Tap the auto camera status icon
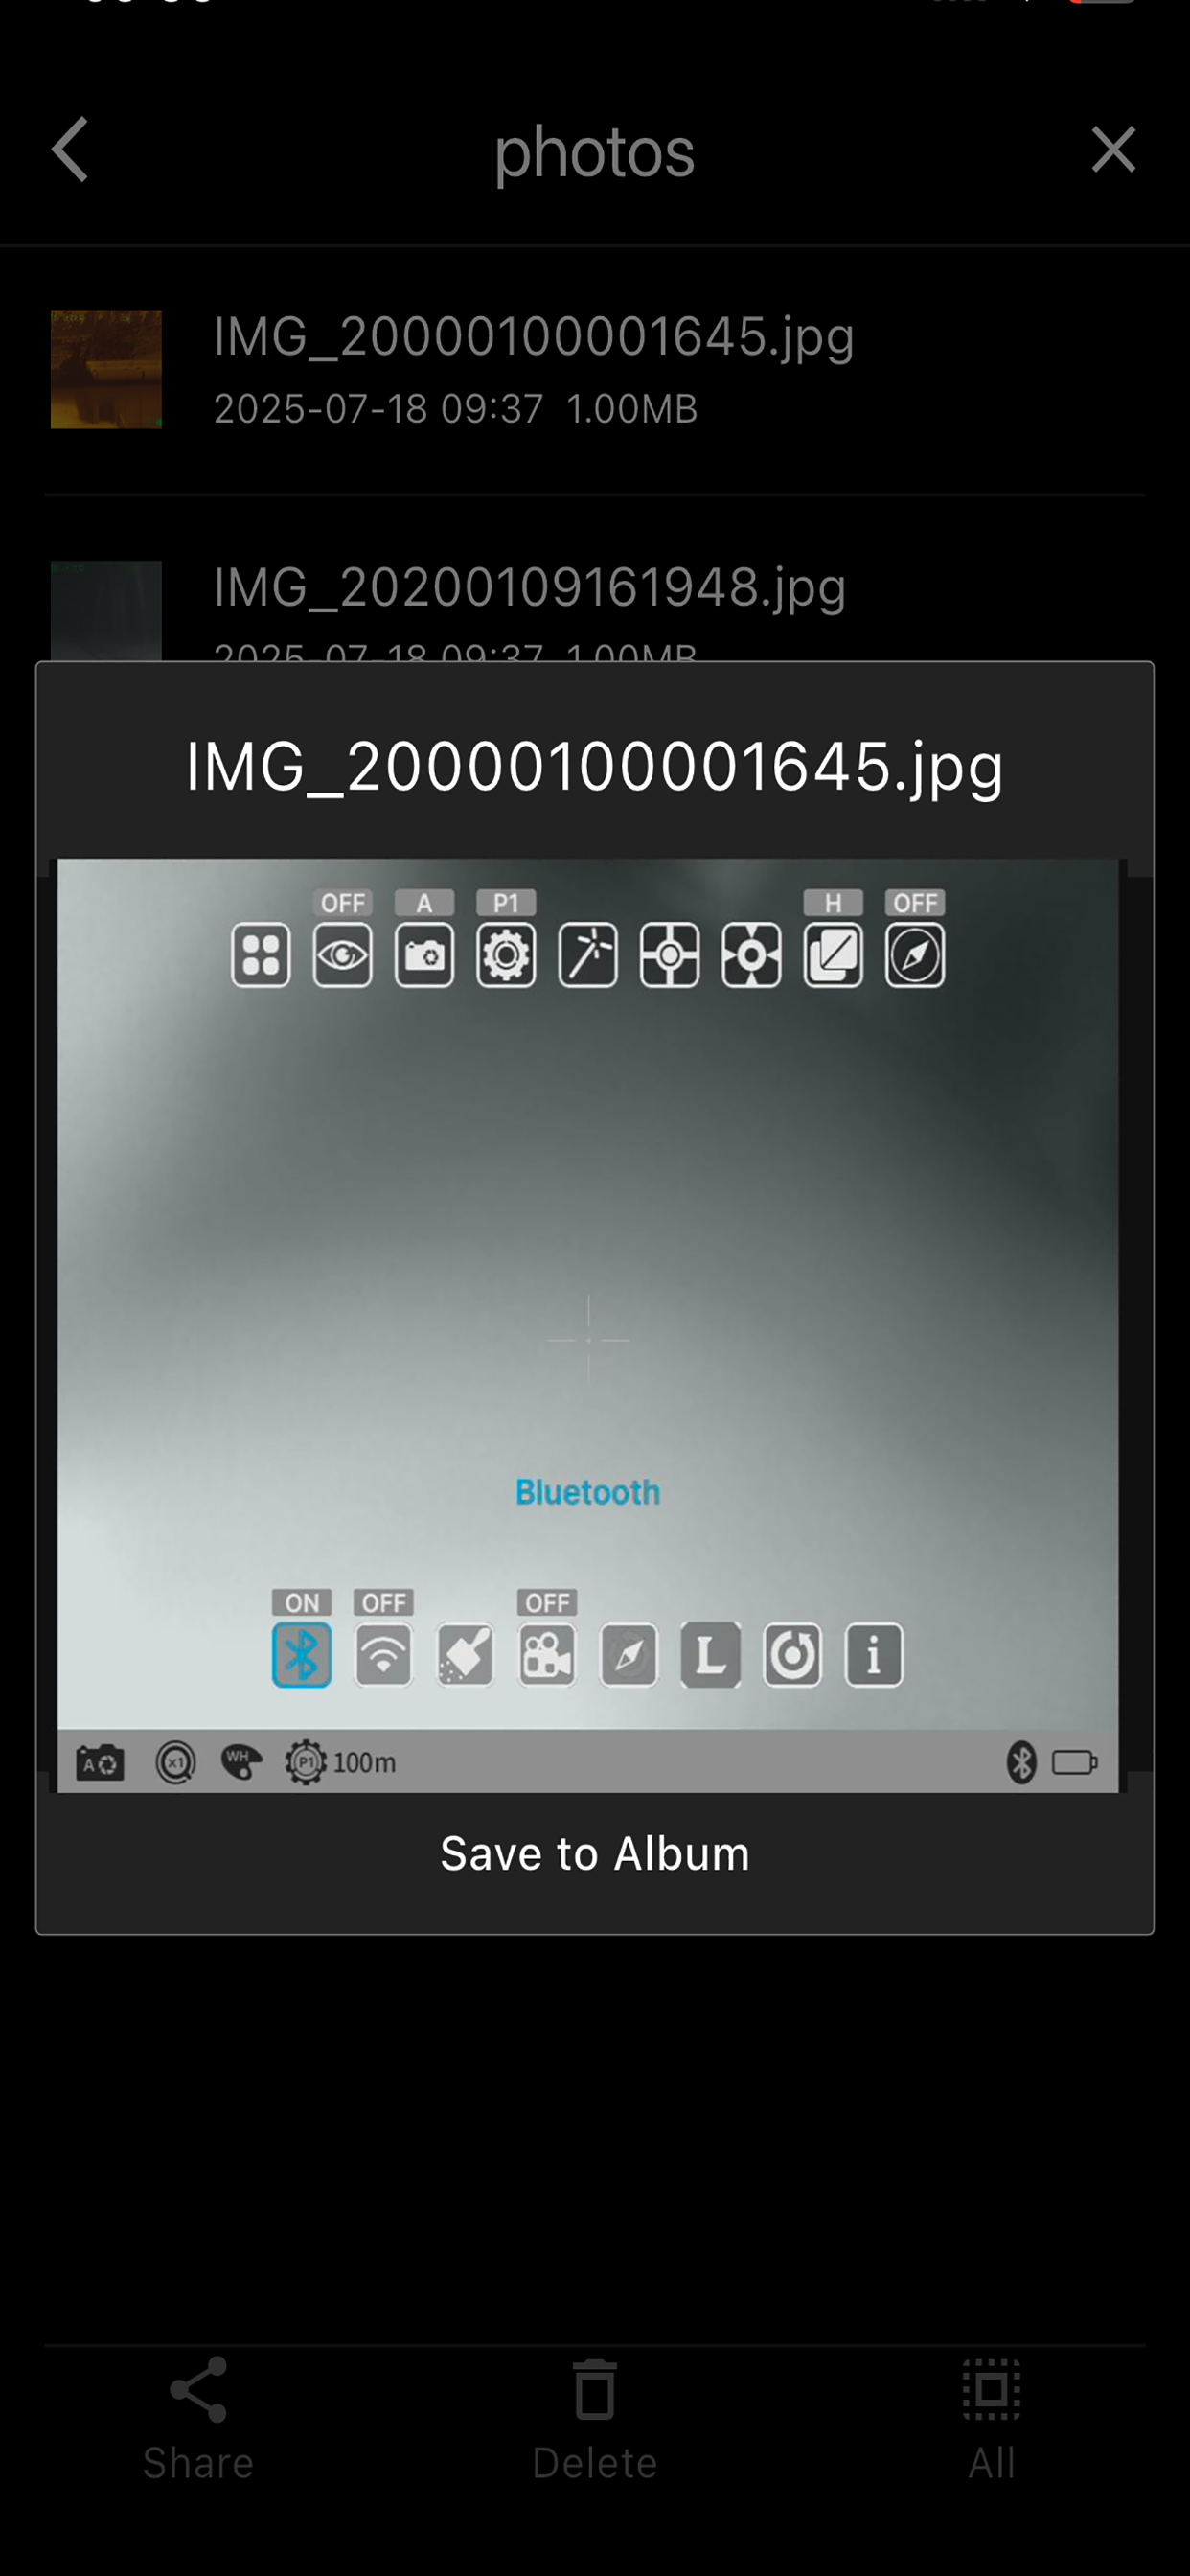The width and height of the screenshot is (1190, 2576). point(100,1763)
